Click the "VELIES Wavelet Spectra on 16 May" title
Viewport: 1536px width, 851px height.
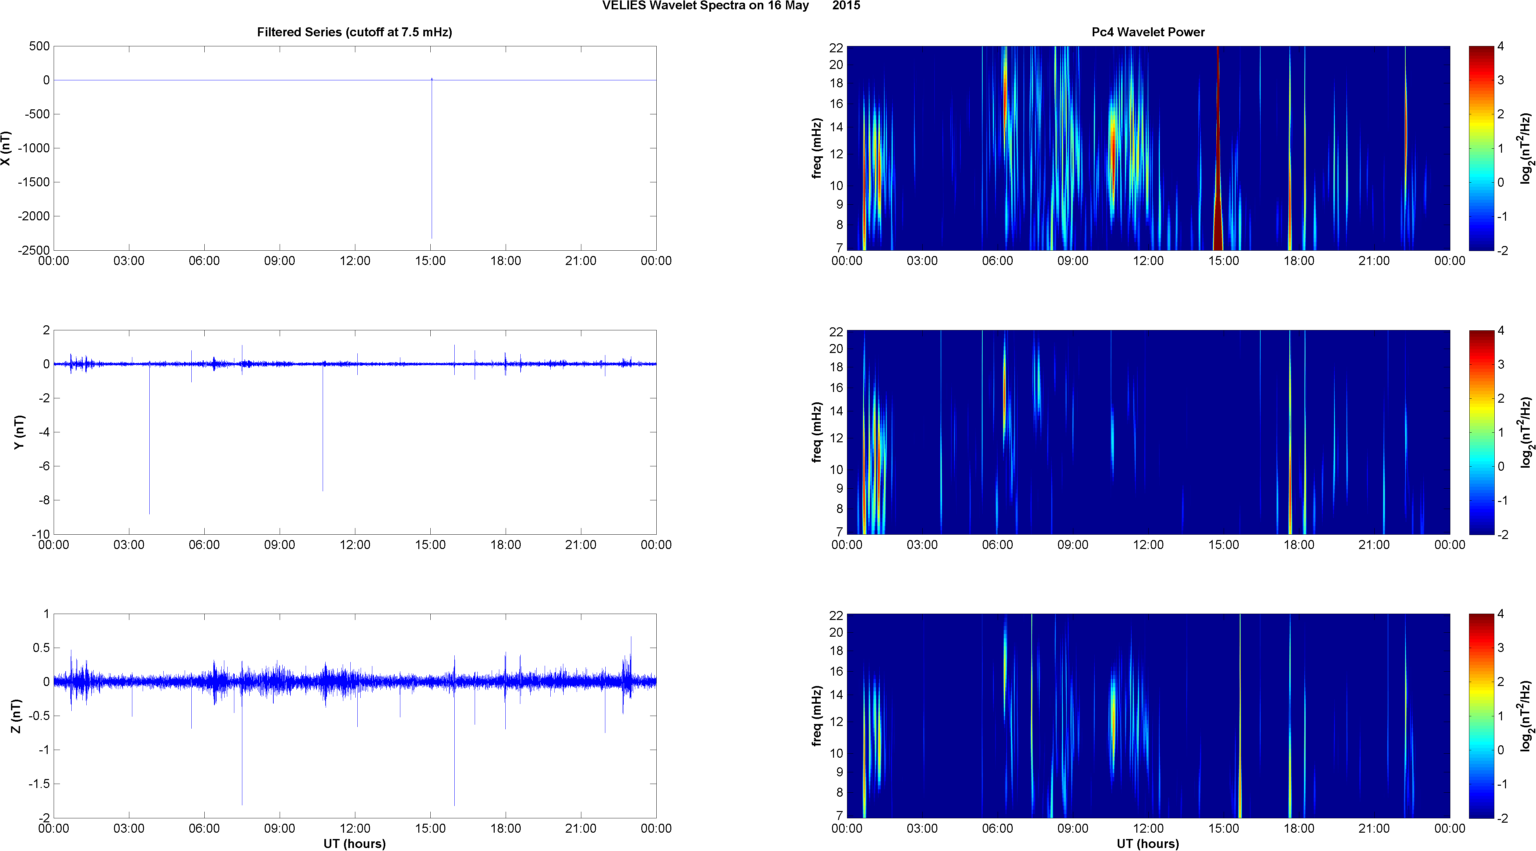(x=705, y=6)
